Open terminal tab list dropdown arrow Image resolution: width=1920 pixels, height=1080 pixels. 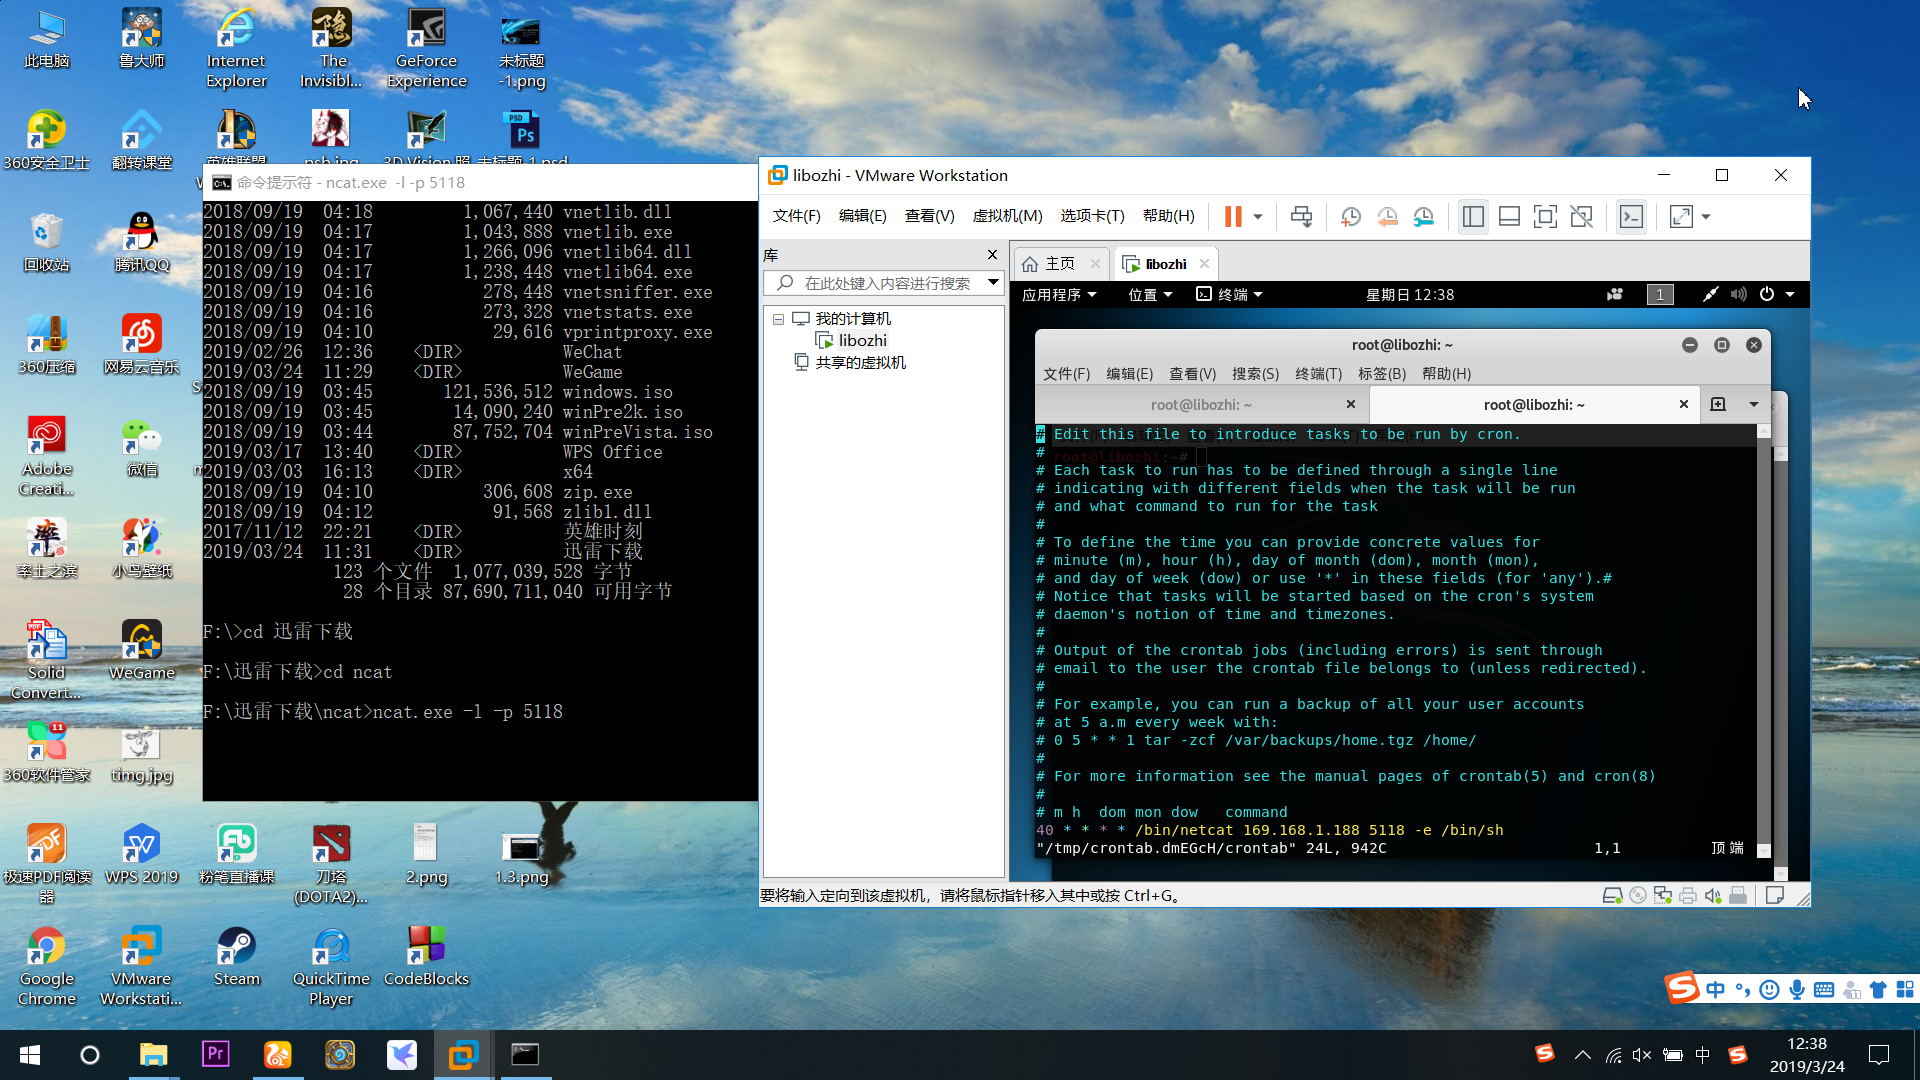pyautogui.click(x=1753, y=404)
